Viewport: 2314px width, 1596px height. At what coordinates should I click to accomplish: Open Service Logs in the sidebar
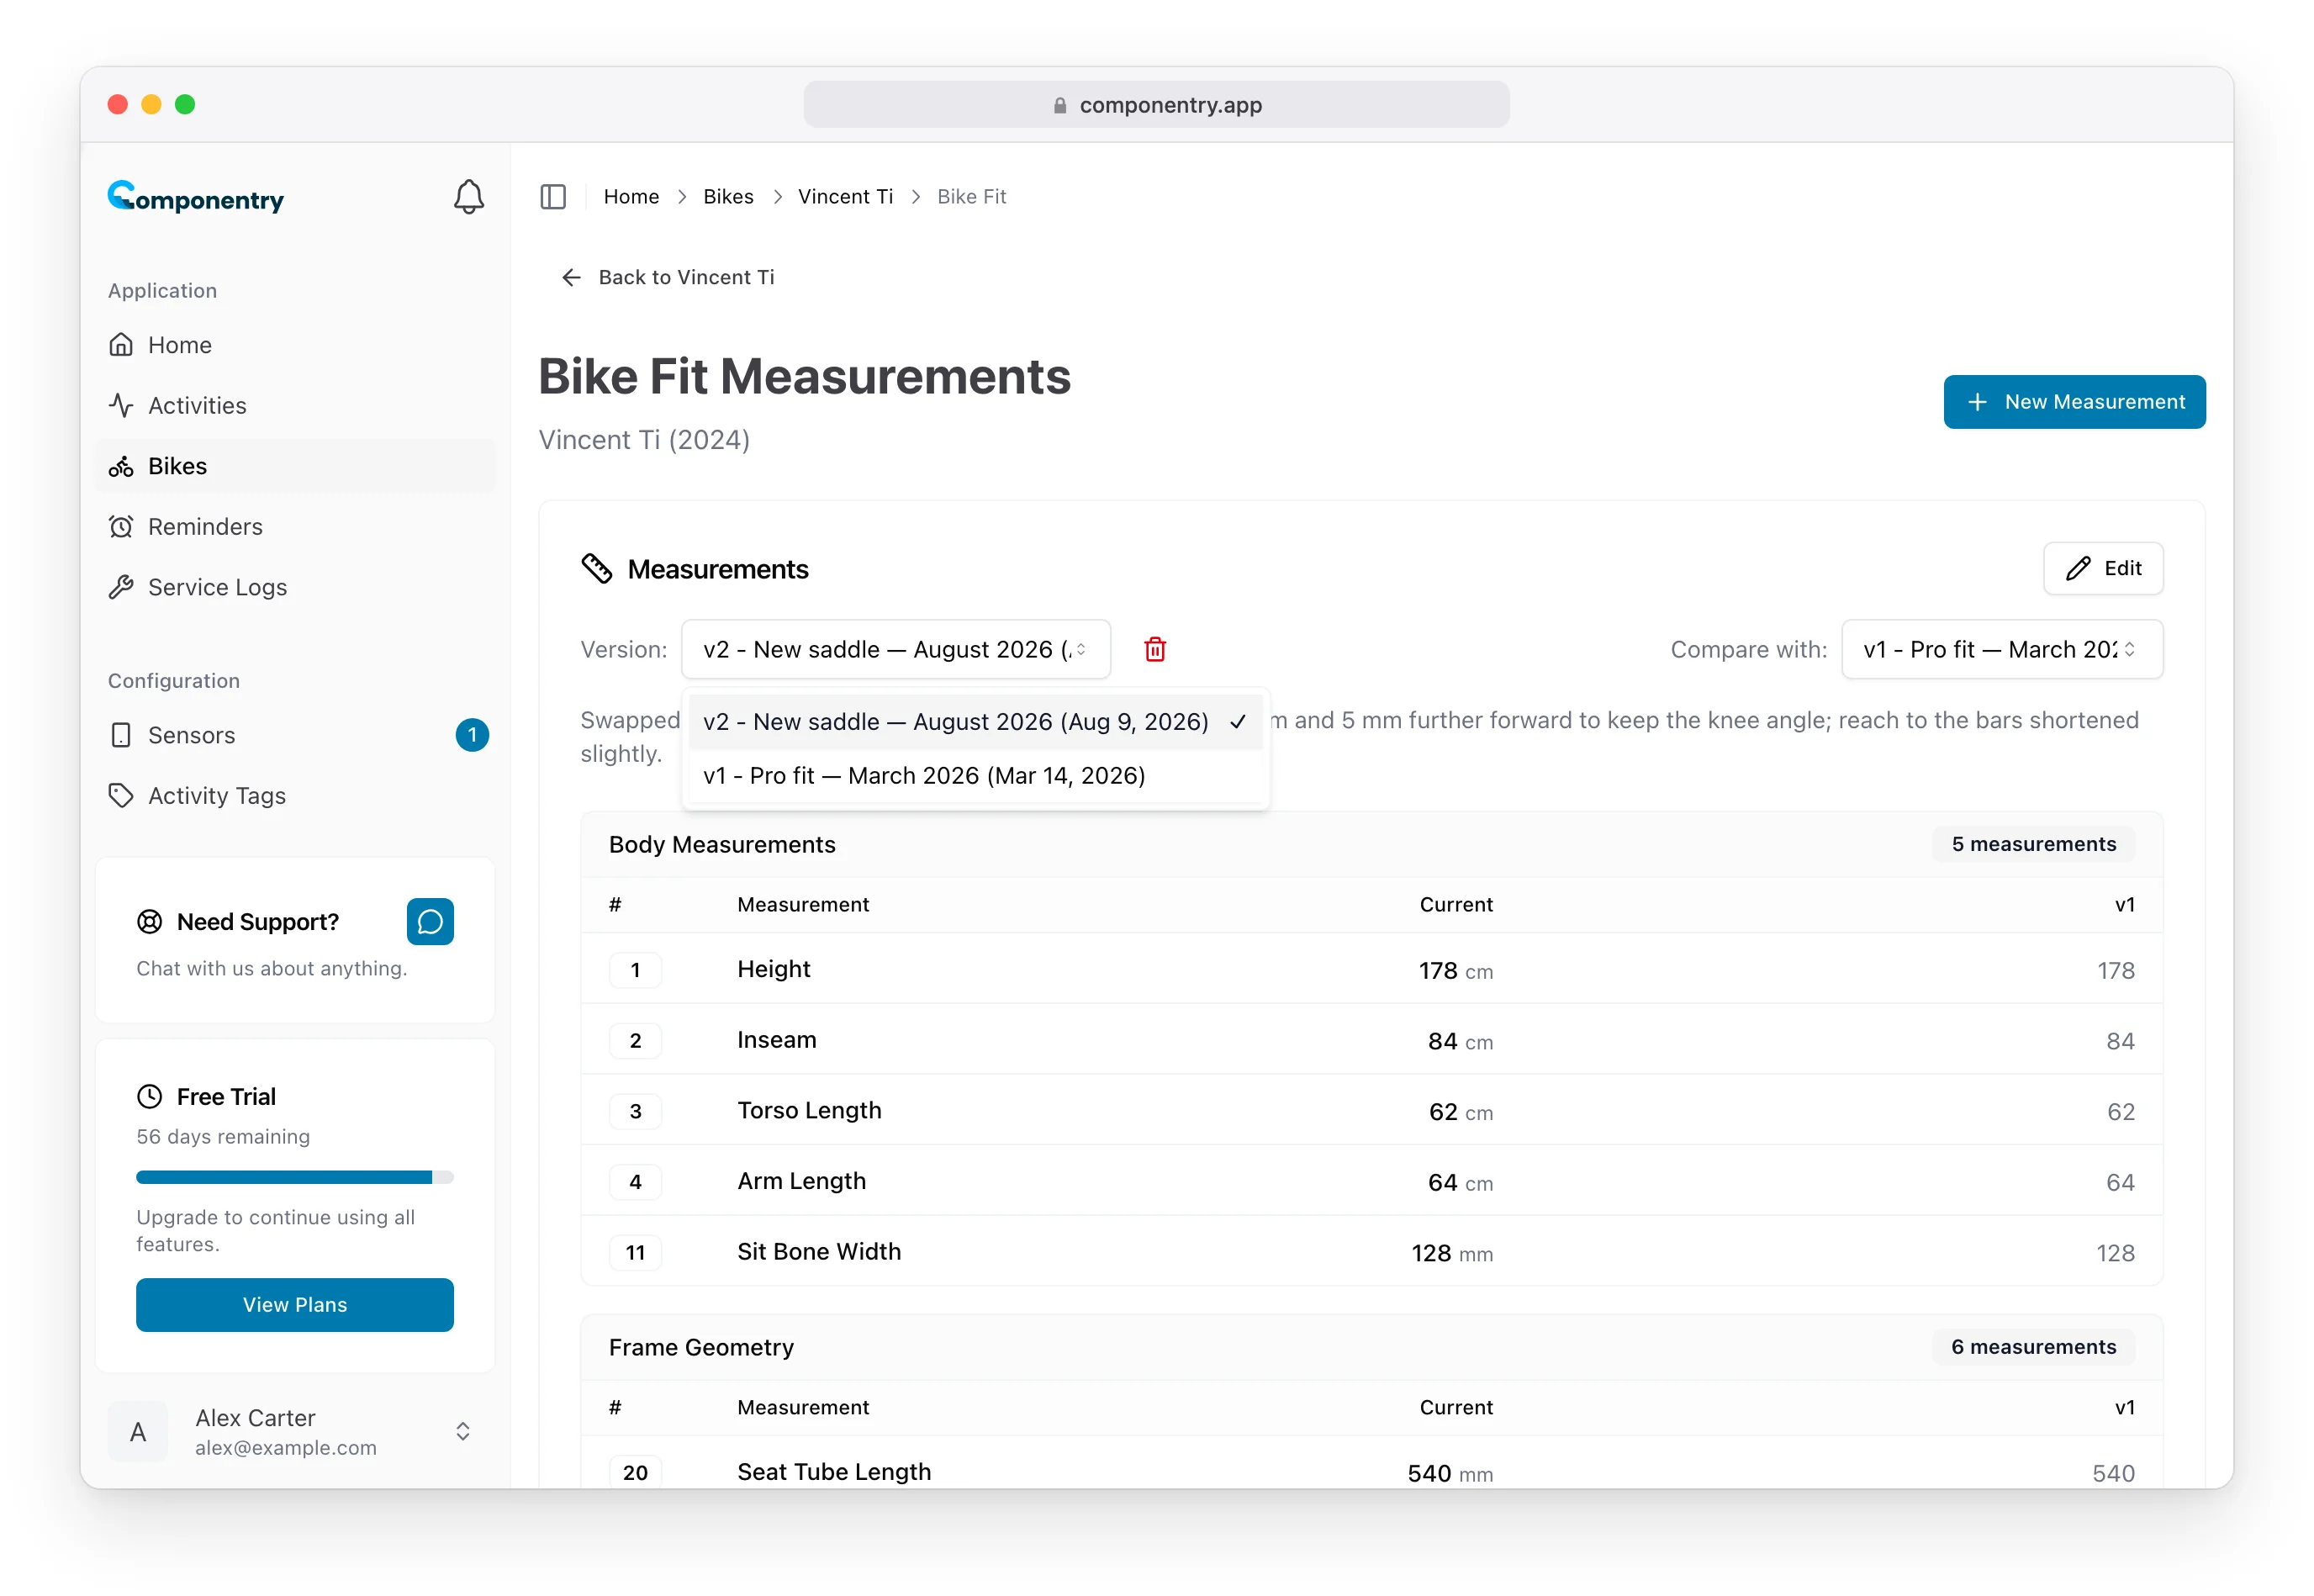(x=295, y=587)
